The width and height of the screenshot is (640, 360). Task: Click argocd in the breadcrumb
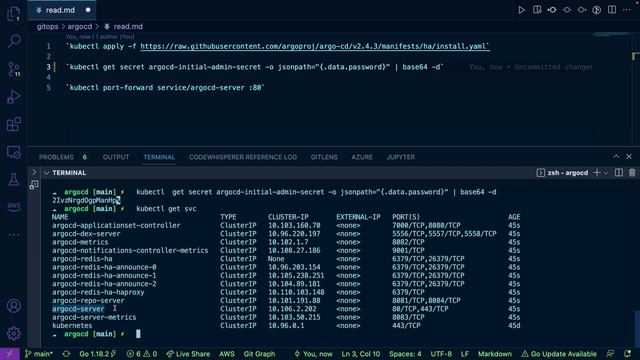pos(80,27)
